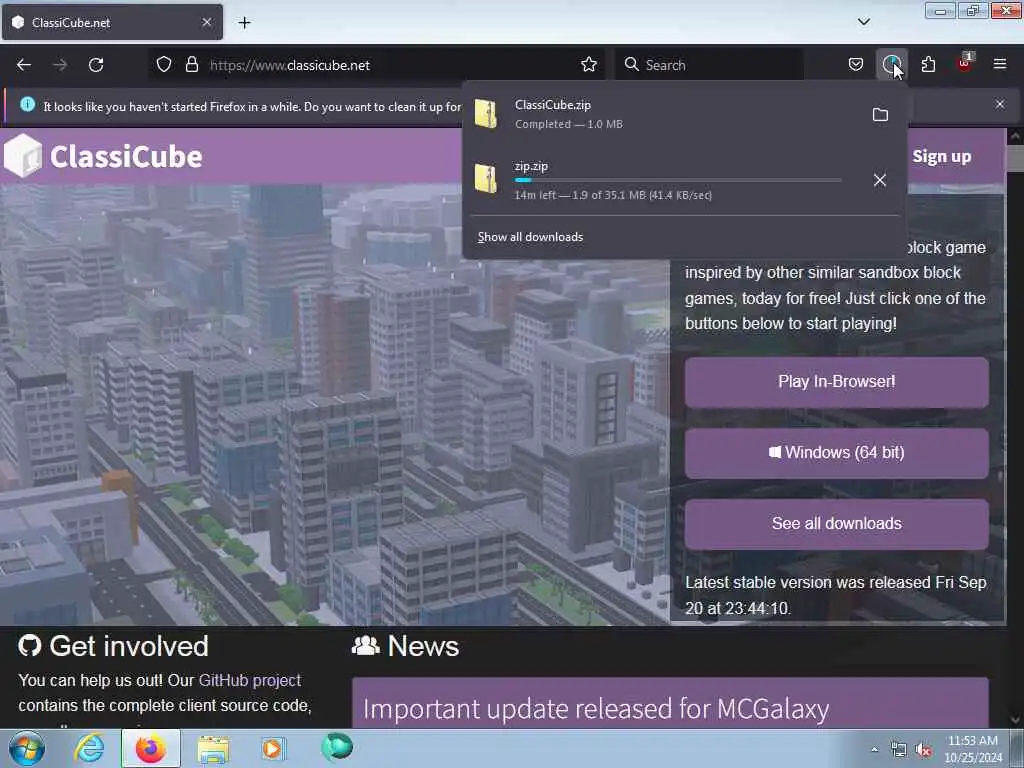Cancel the zip.zip download
This screenshot has width=1024, height=768.
tap(880, 180)
